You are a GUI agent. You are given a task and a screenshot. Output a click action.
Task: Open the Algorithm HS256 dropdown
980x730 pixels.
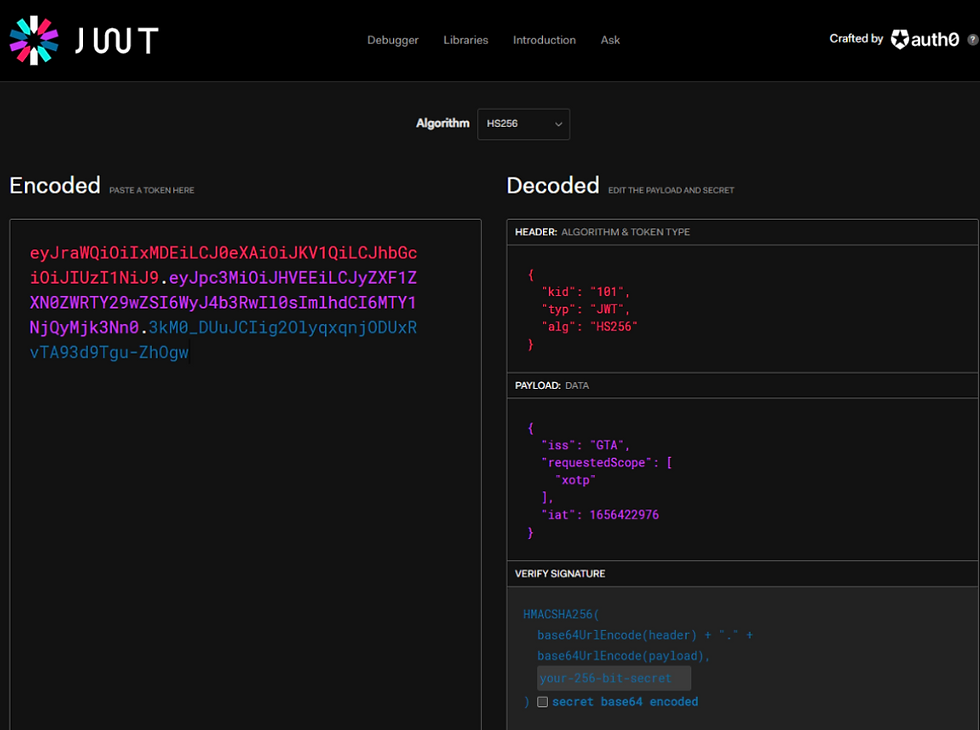(524, 124)
